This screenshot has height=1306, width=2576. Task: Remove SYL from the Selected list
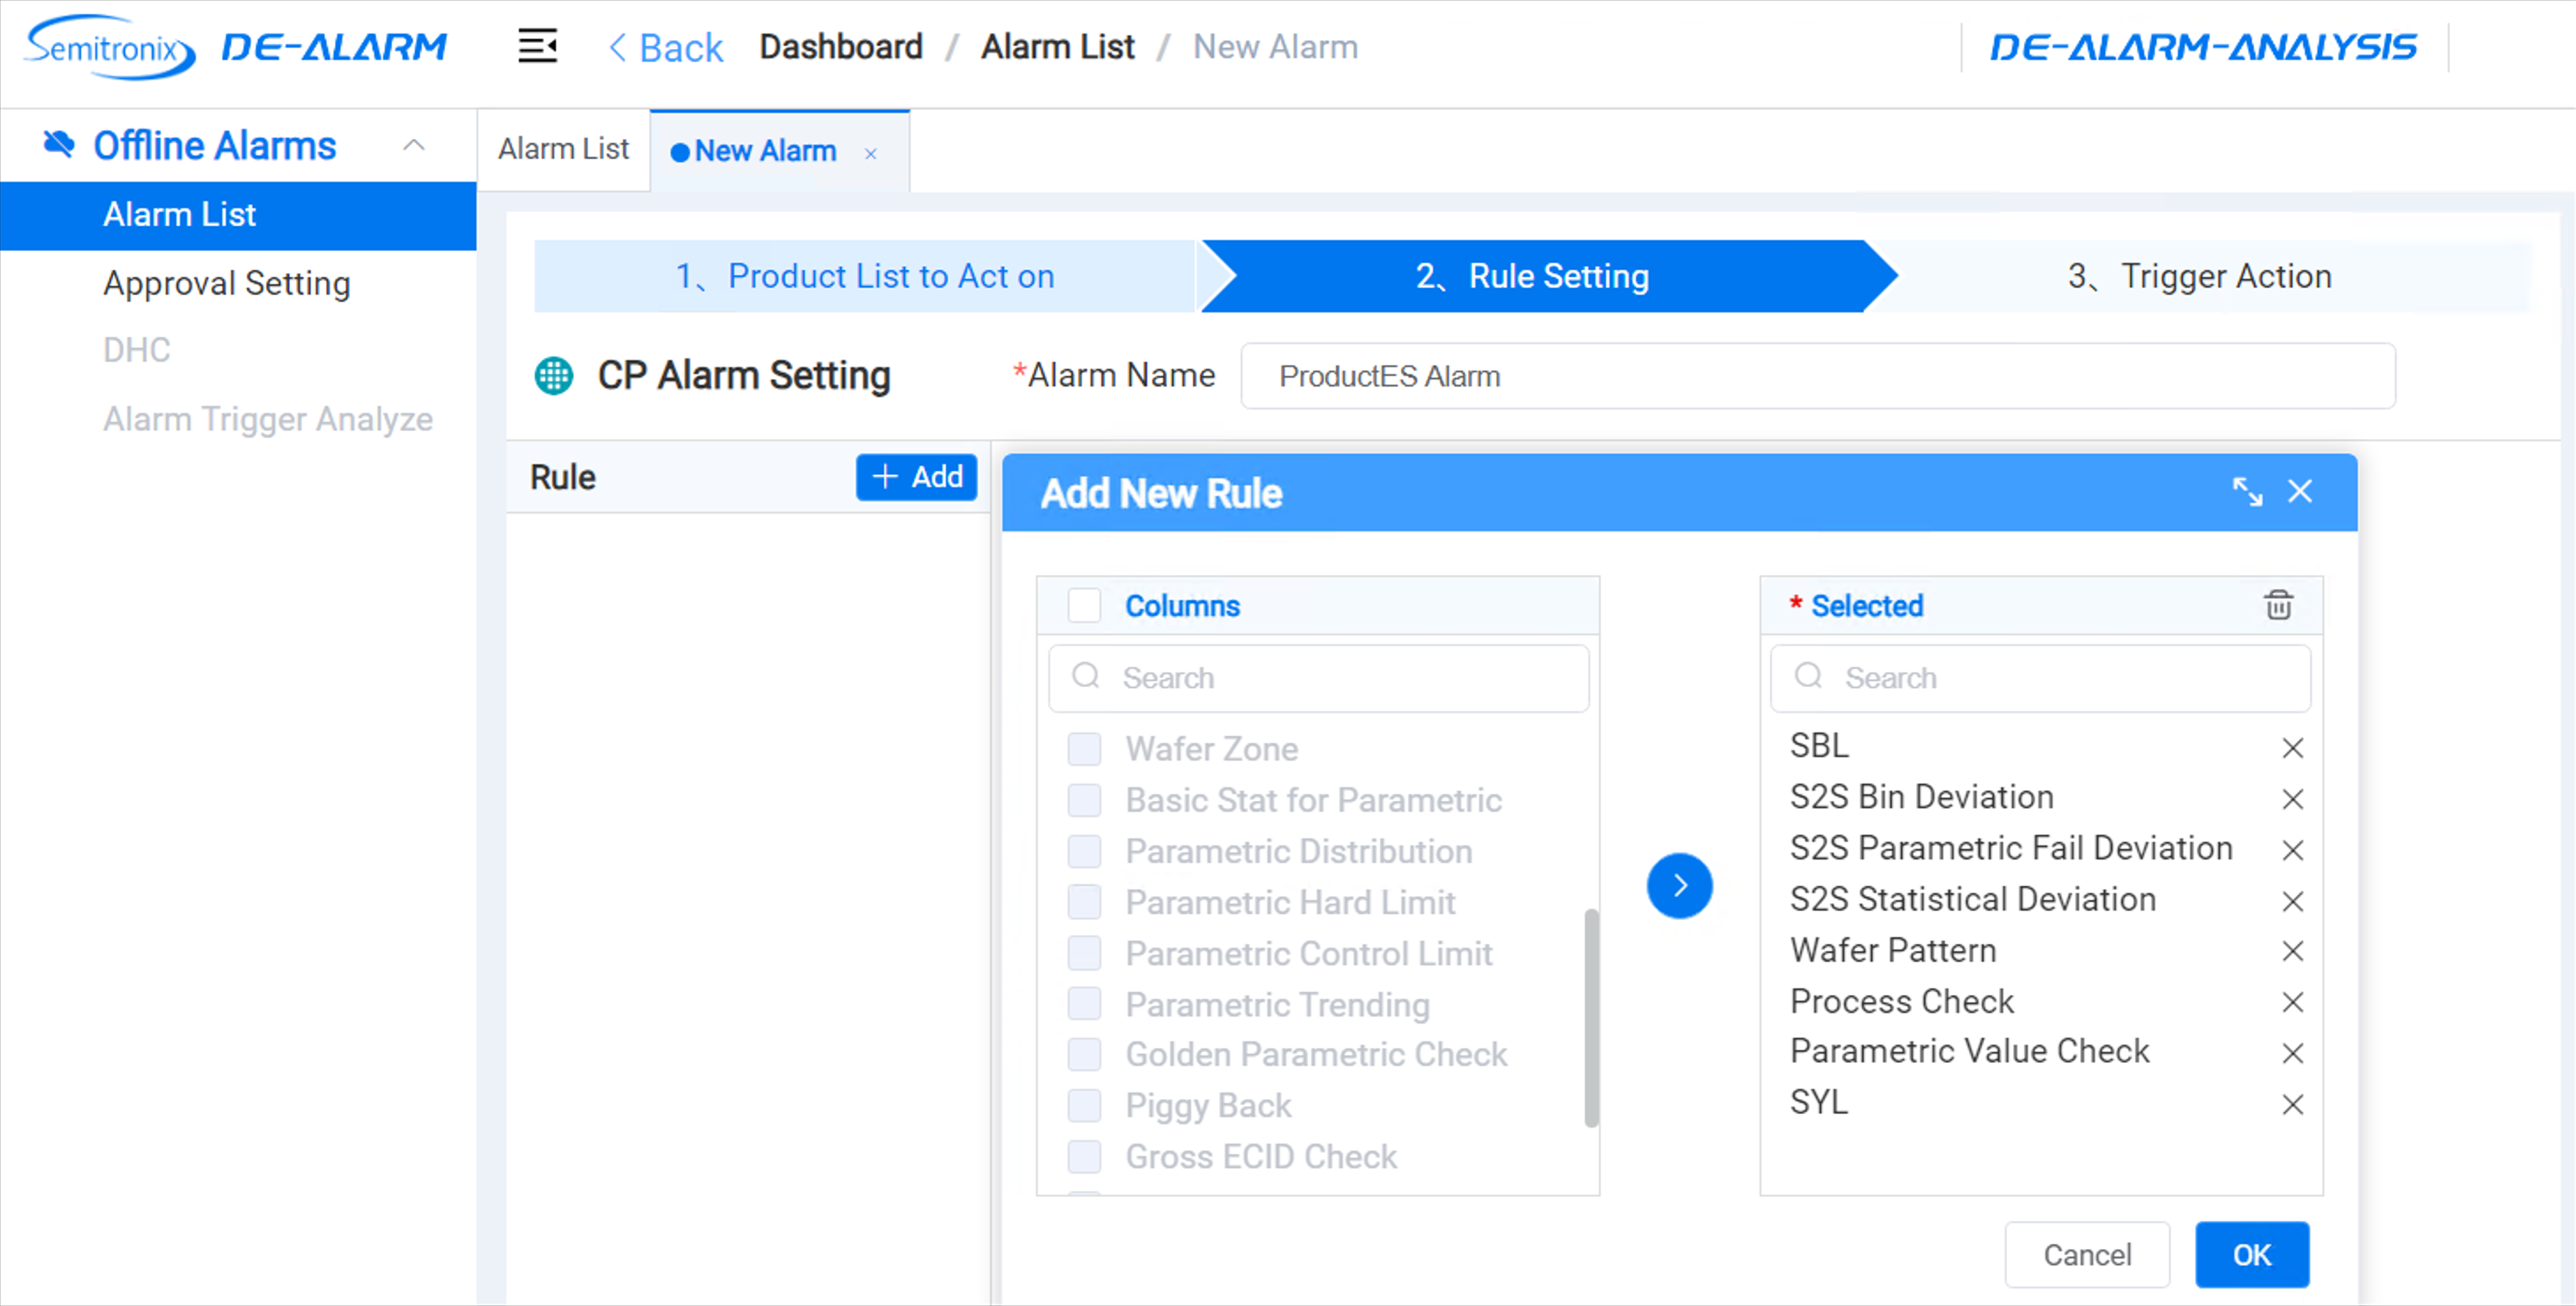click(2292, 1104)
